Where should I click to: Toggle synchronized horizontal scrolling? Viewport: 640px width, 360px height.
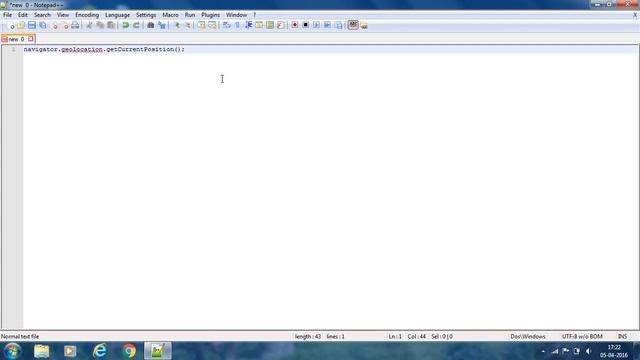212,25
